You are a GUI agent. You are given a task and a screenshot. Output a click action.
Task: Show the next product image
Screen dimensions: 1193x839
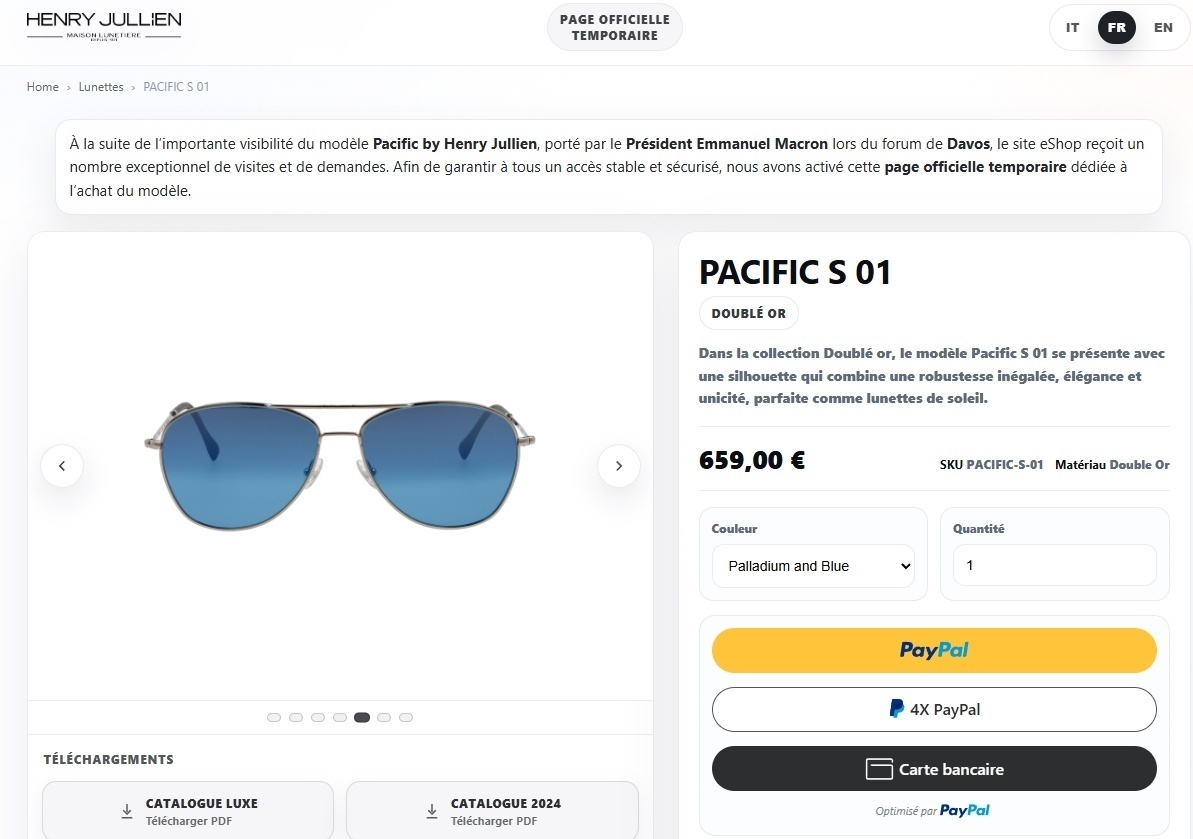619,466
